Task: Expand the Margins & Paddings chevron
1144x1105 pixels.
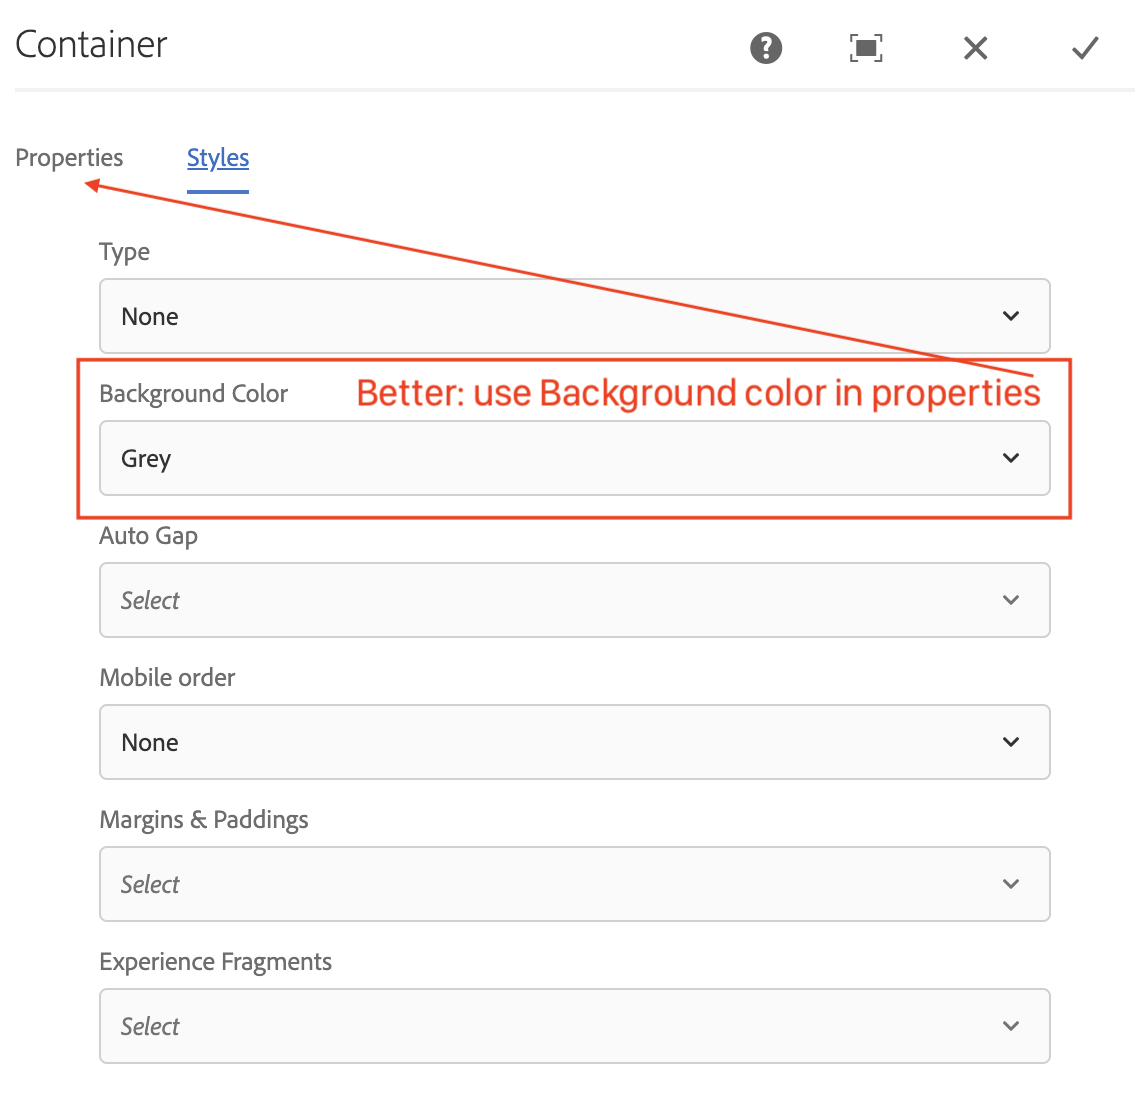Action: (1010, 884)
